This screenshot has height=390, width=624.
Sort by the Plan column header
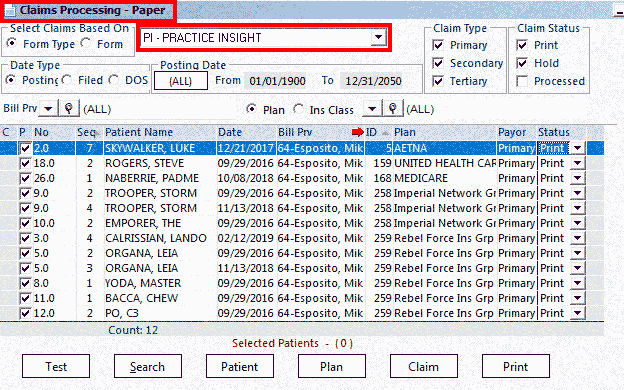(x=445, y=132)
